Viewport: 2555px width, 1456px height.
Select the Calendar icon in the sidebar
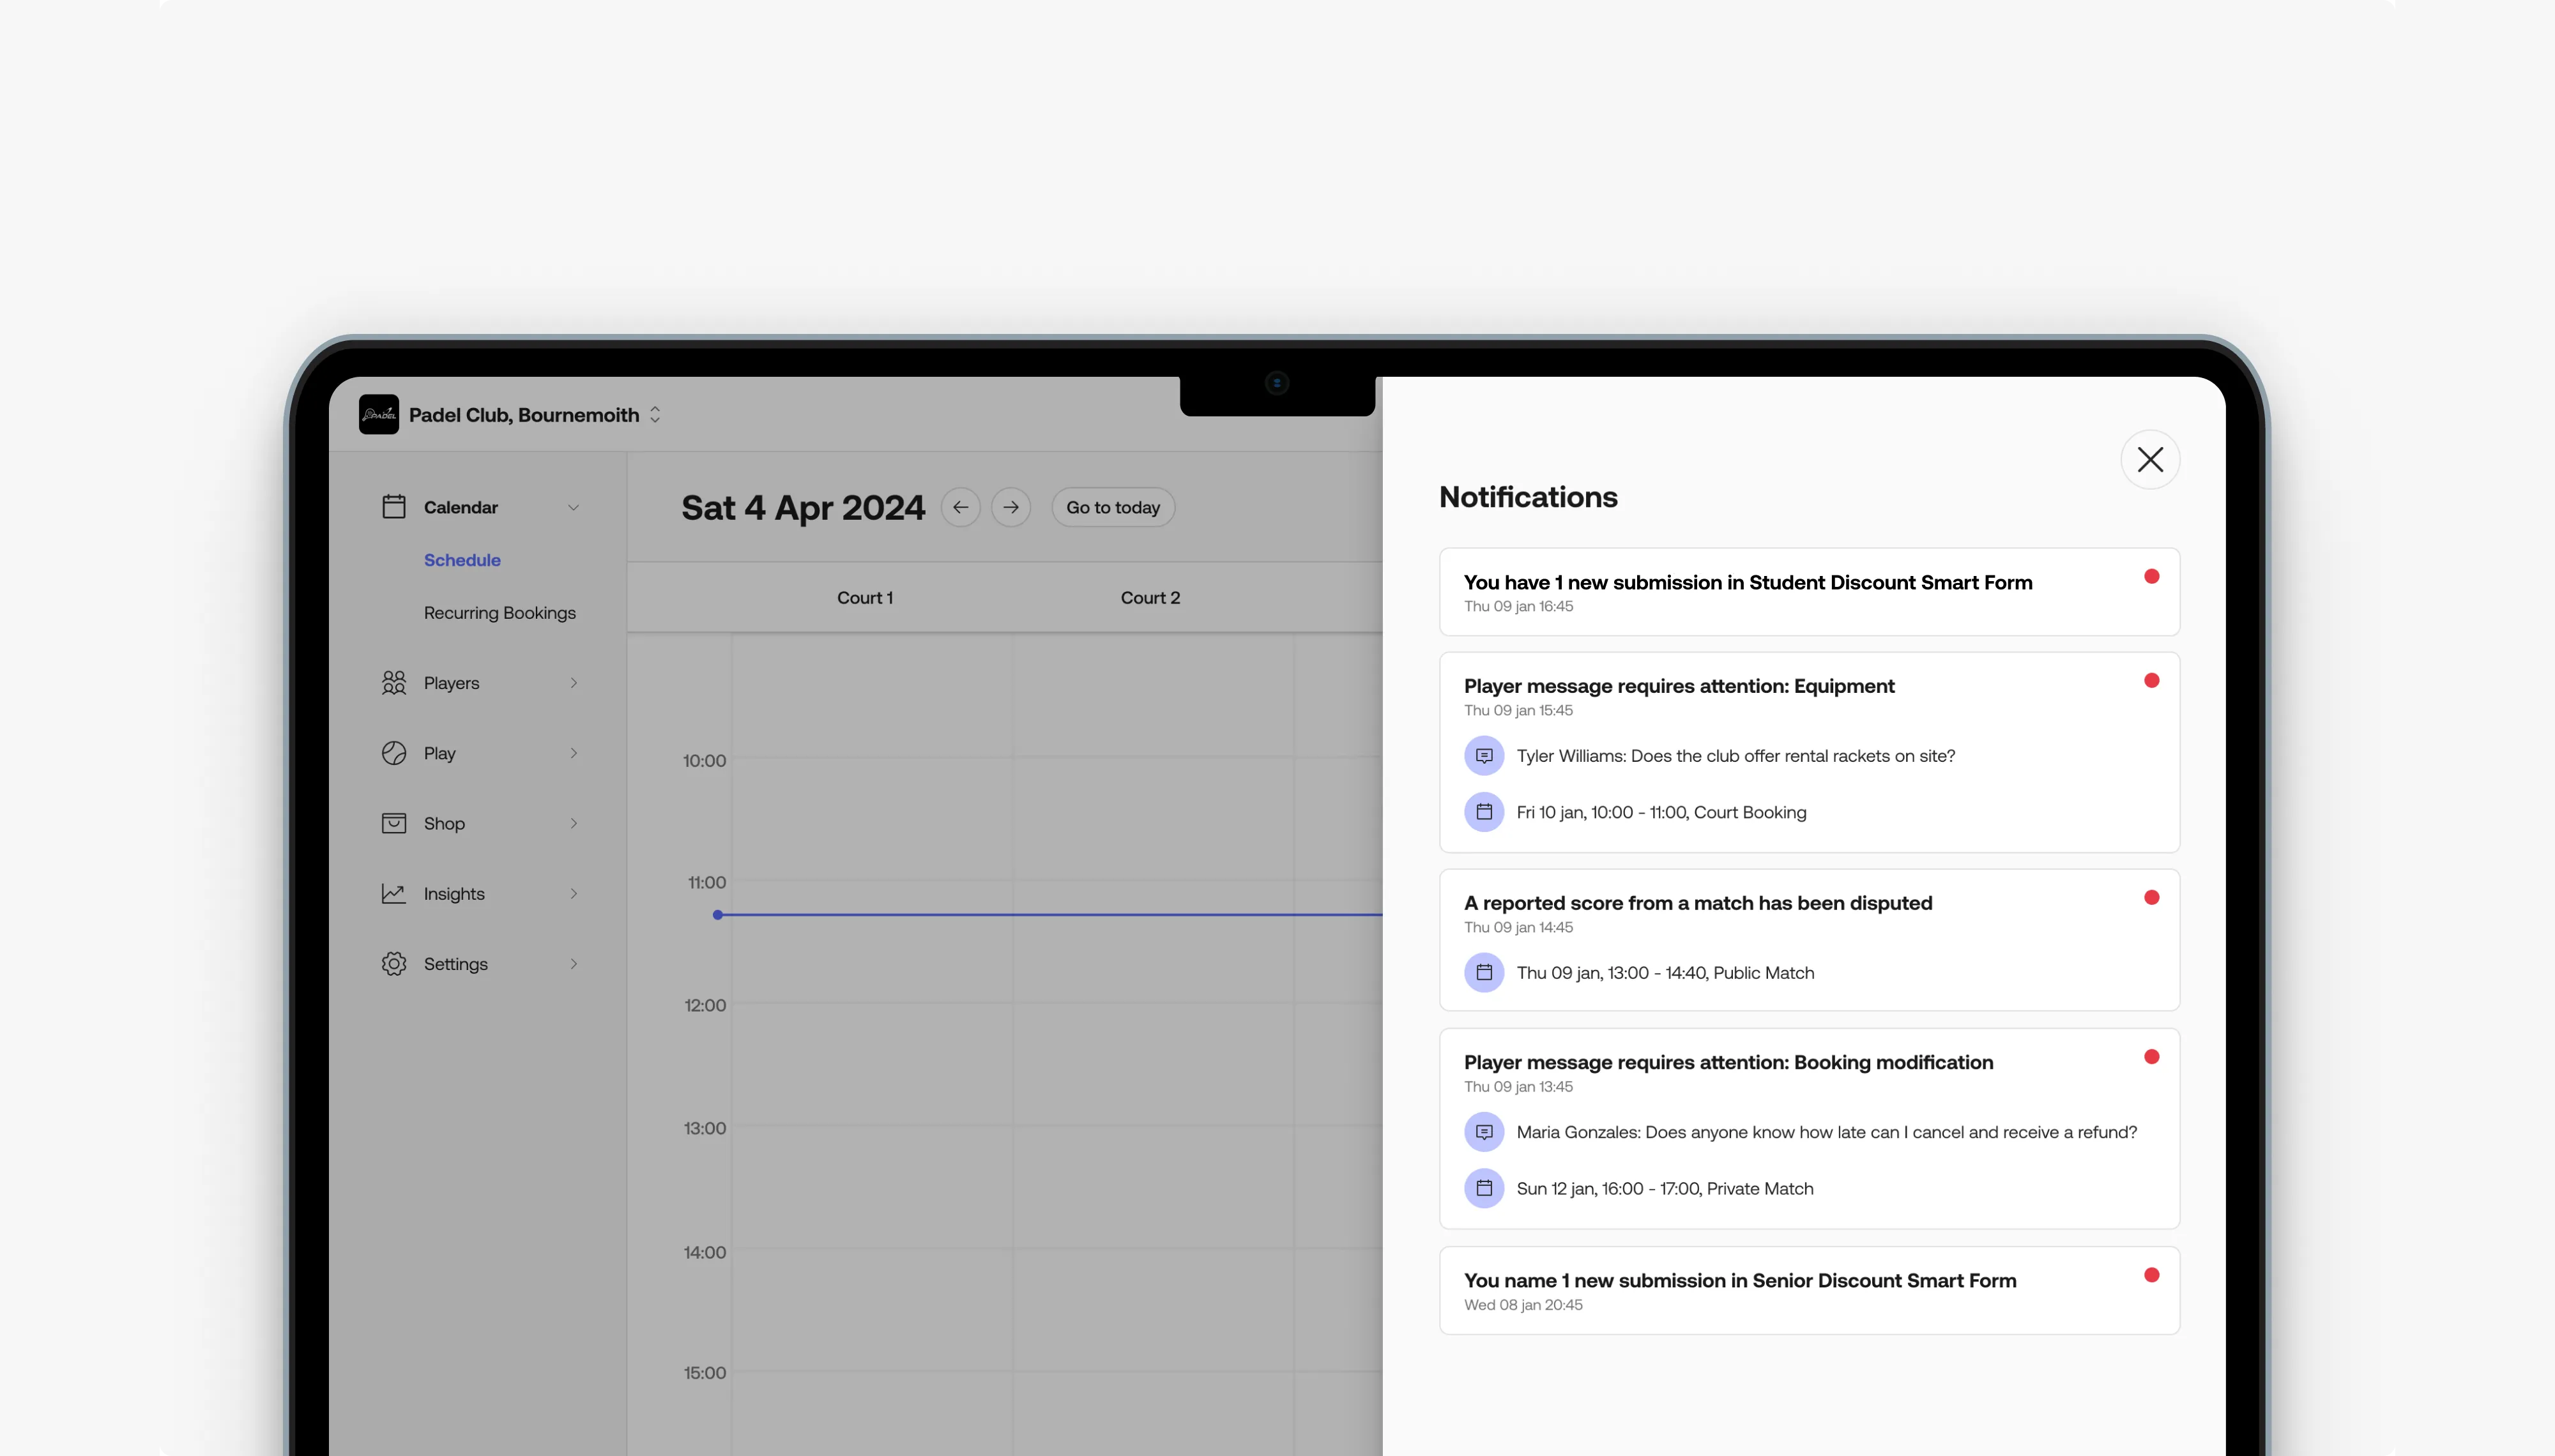(x=394, y=506)
